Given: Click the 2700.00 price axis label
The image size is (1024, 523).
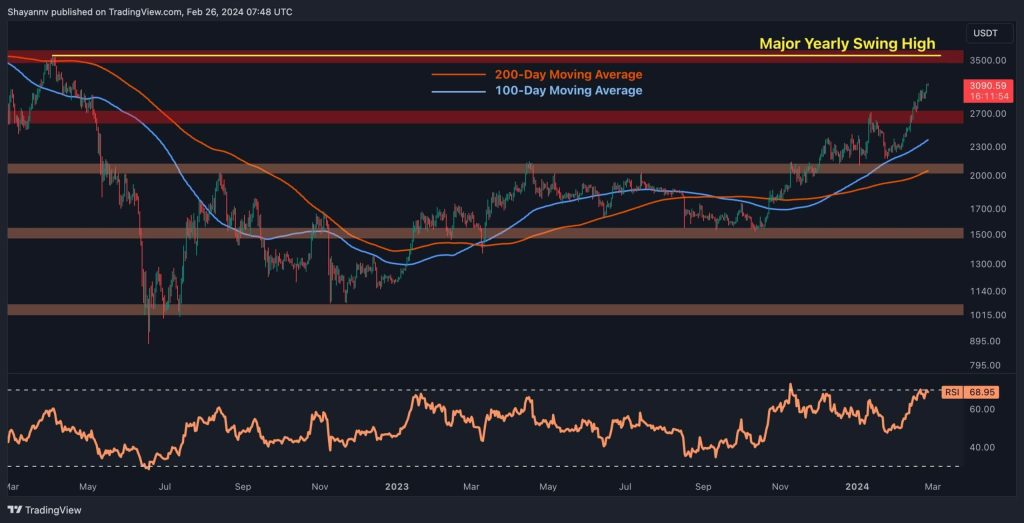Looking at the screenshot, I should pos(984,114).
